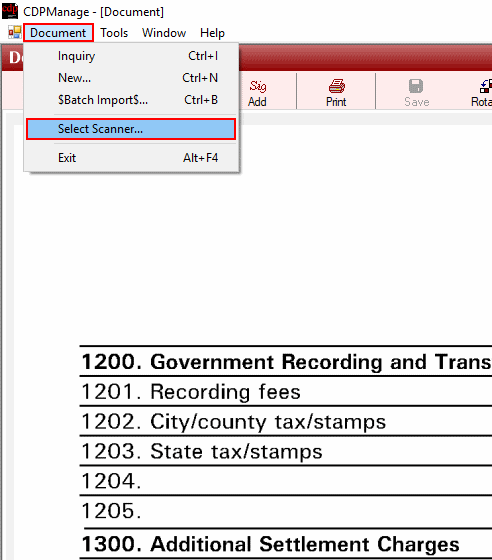This screenshot has height=560, width=492.
Task: Open the Help menu
Action: click(x=212, y=33)
